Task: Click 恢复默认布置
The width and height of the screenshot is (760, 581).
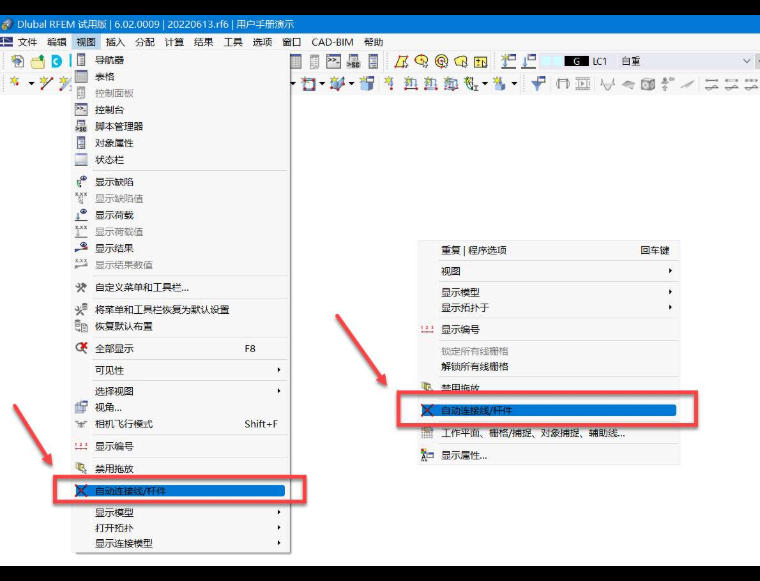Action: tap(181, 326)
